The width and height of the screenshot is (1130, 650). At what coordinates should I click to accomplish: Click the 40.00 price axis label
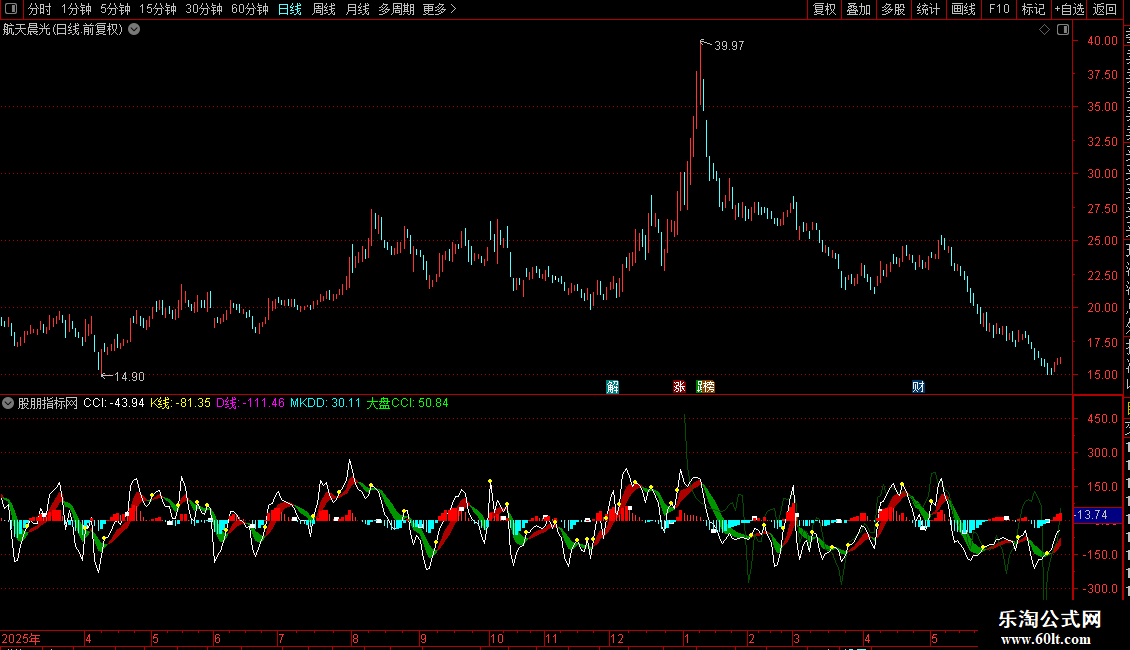1103,41
